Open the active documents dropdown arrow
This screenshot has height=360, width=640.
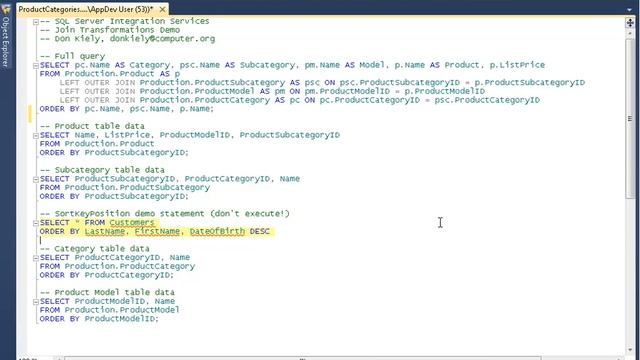[629, 9]
